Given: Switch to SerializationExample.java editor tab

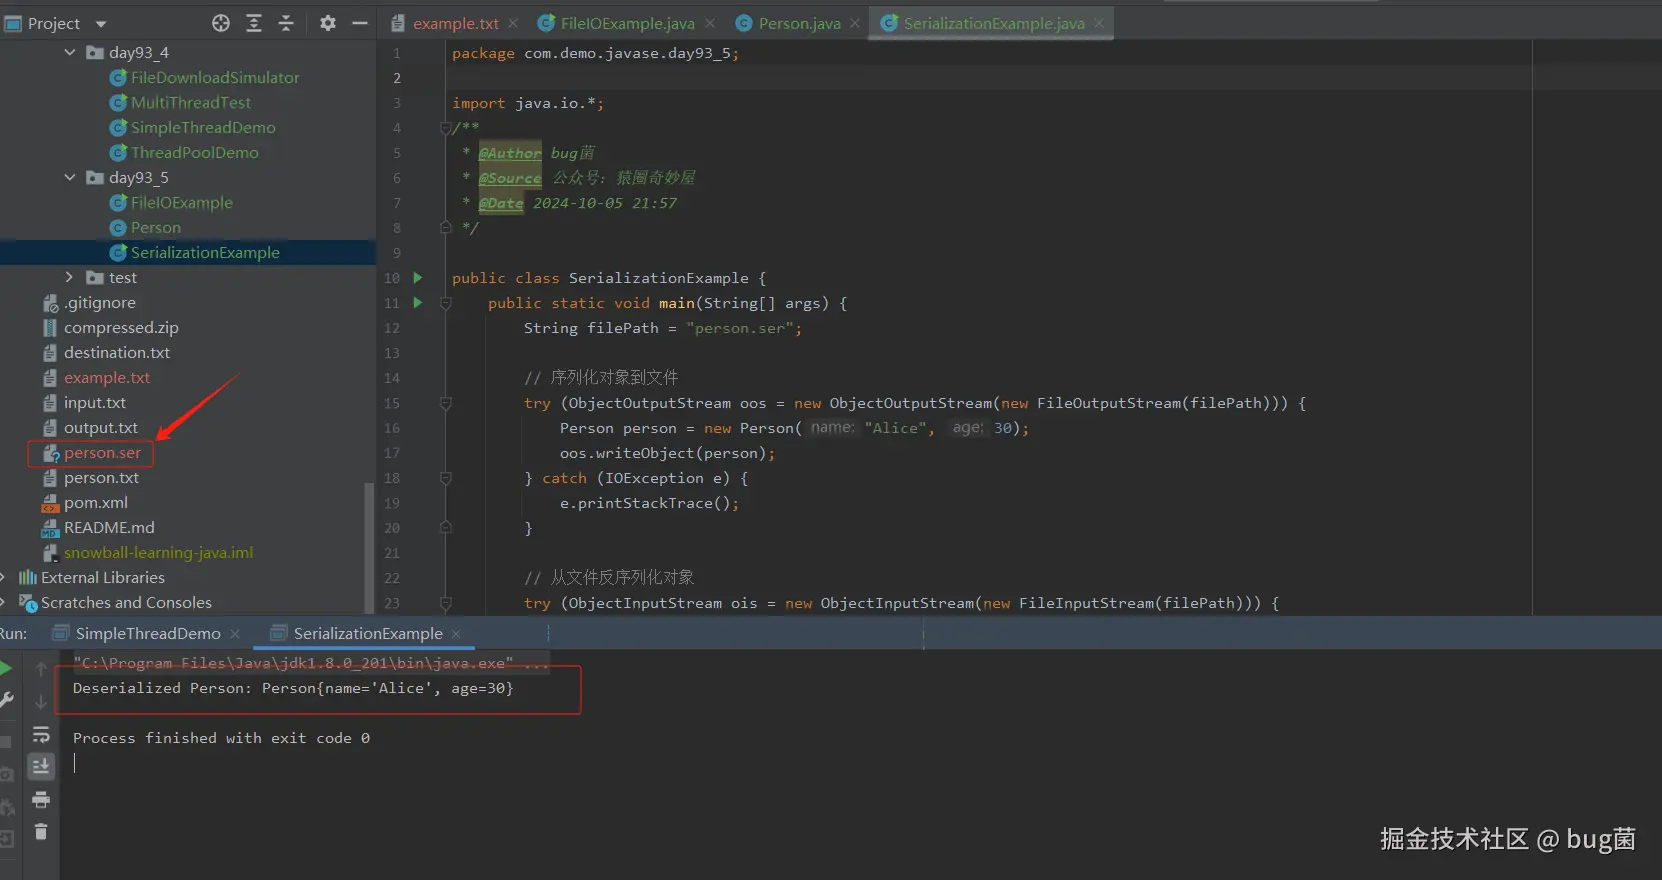Looking at the screenshot, I should tap(993, 23).
